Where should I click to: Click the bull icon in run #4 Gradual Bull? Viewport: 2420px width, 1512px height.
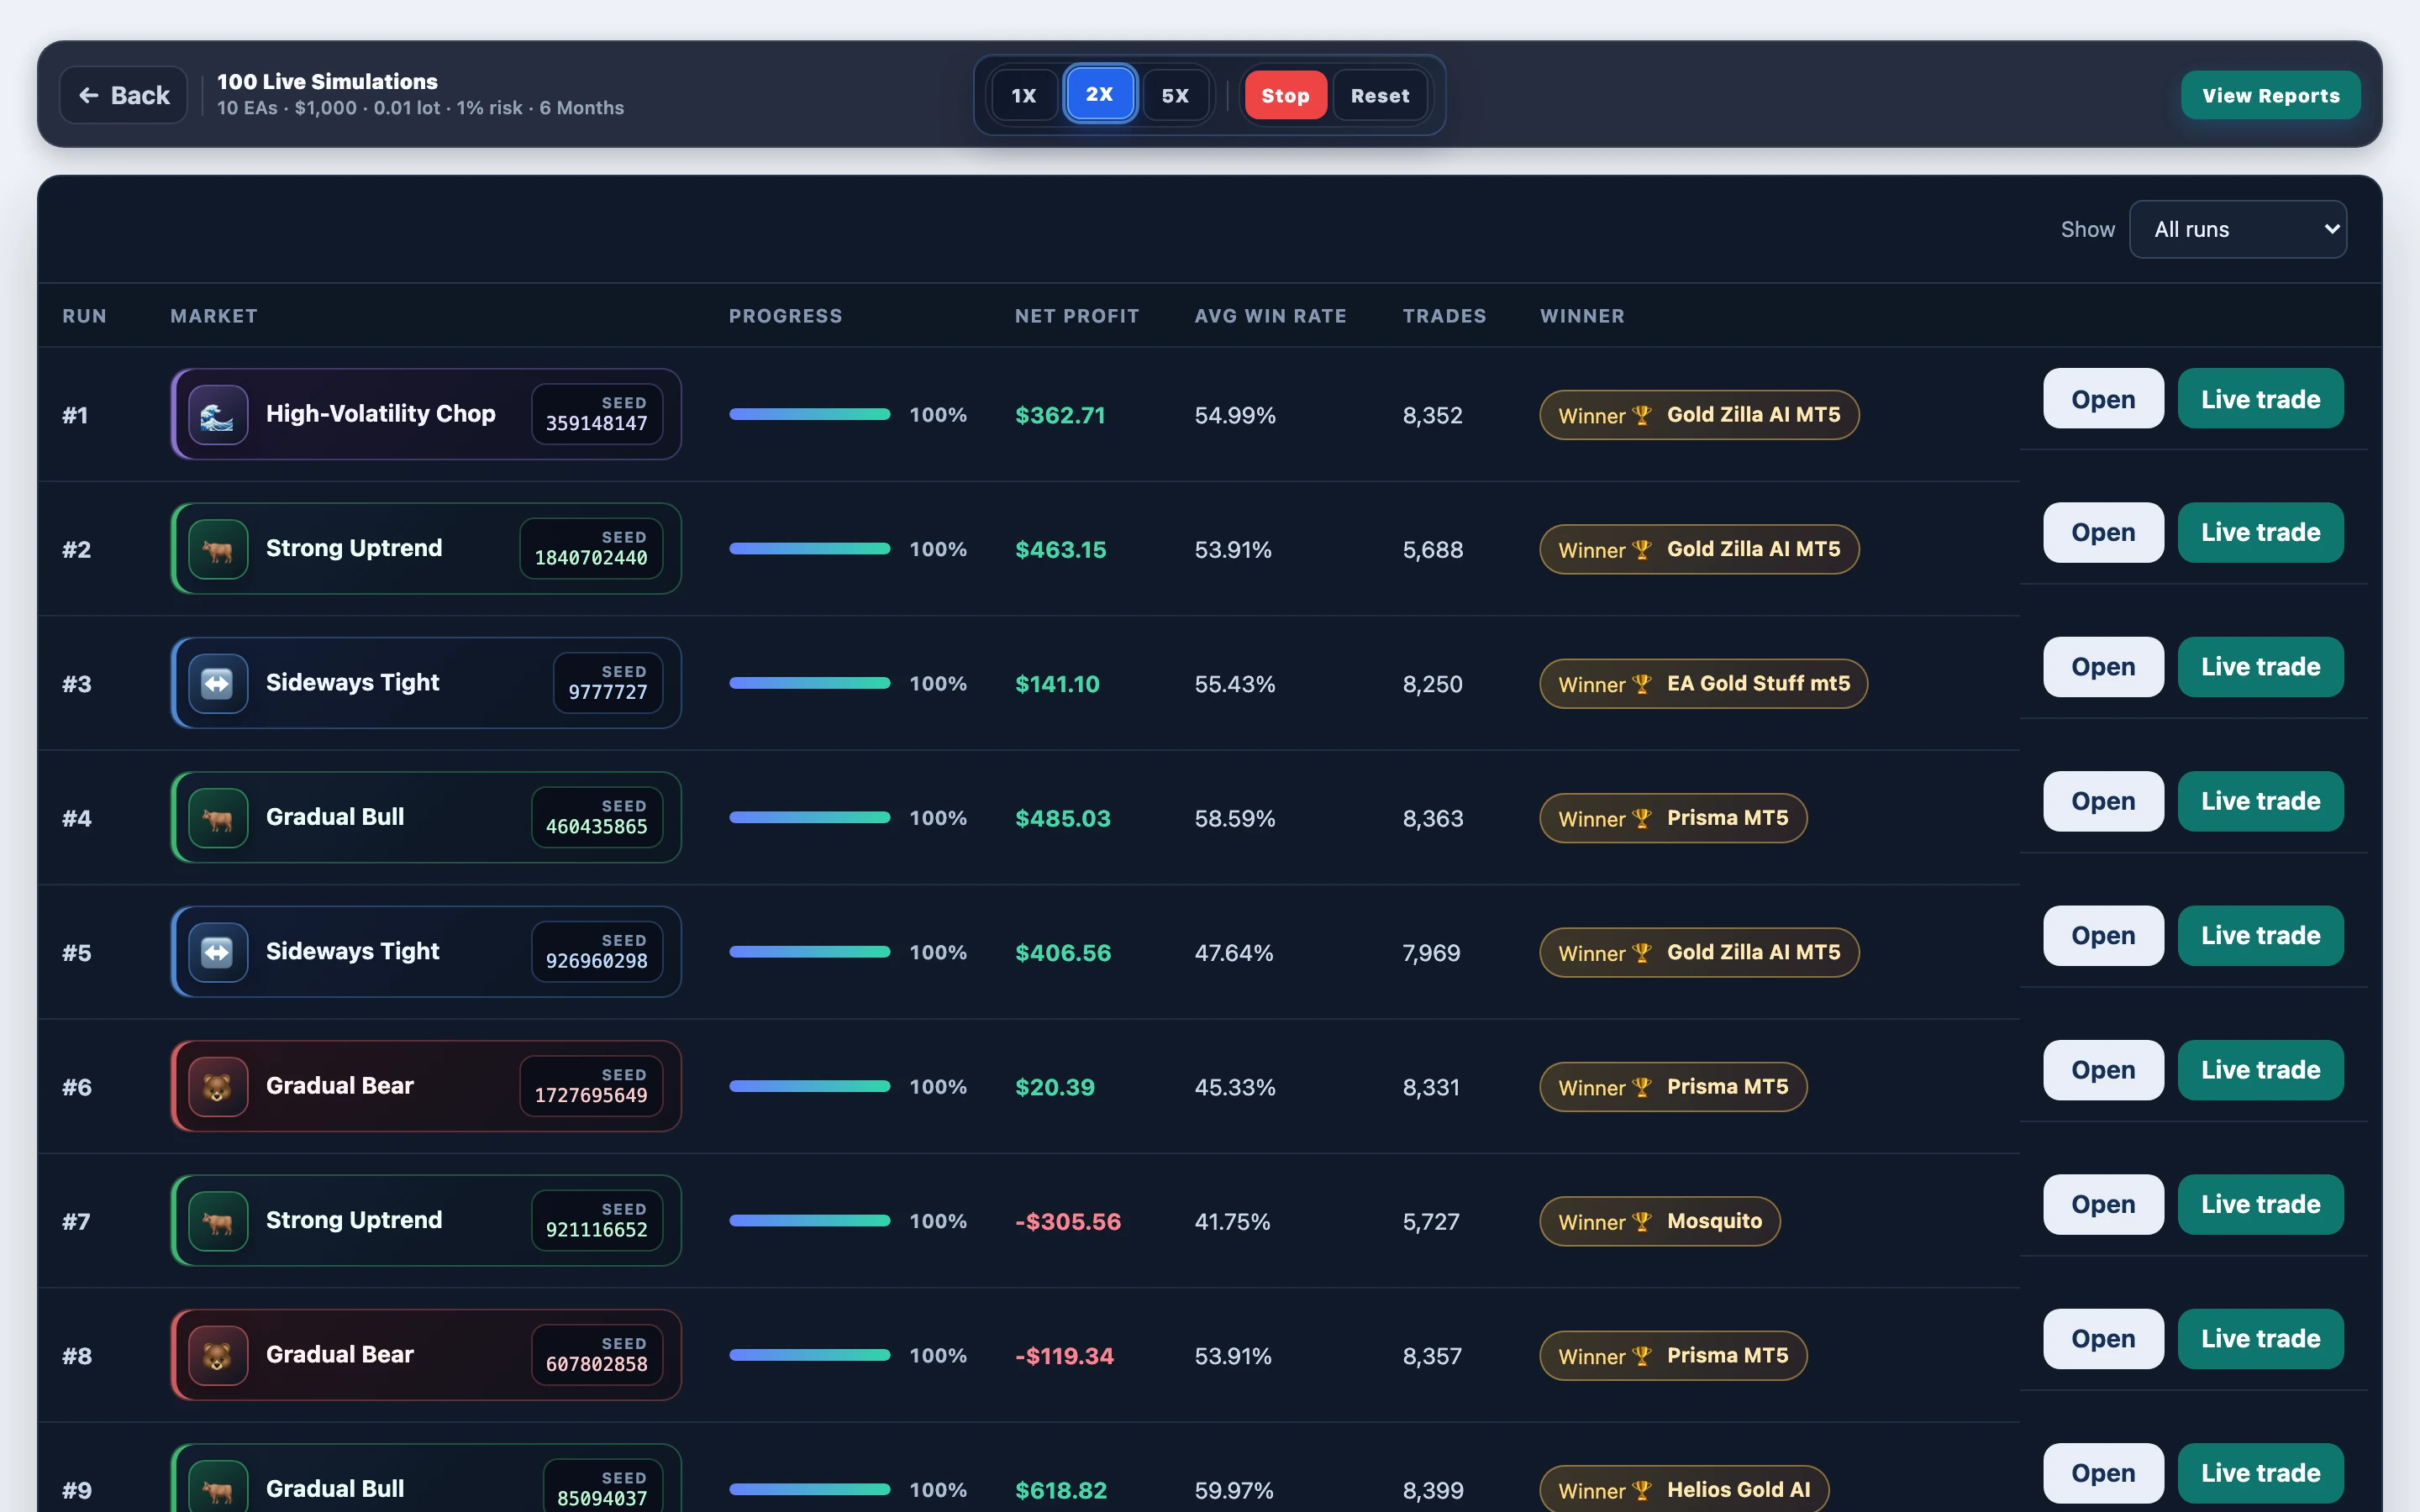[x=218, y=818]
